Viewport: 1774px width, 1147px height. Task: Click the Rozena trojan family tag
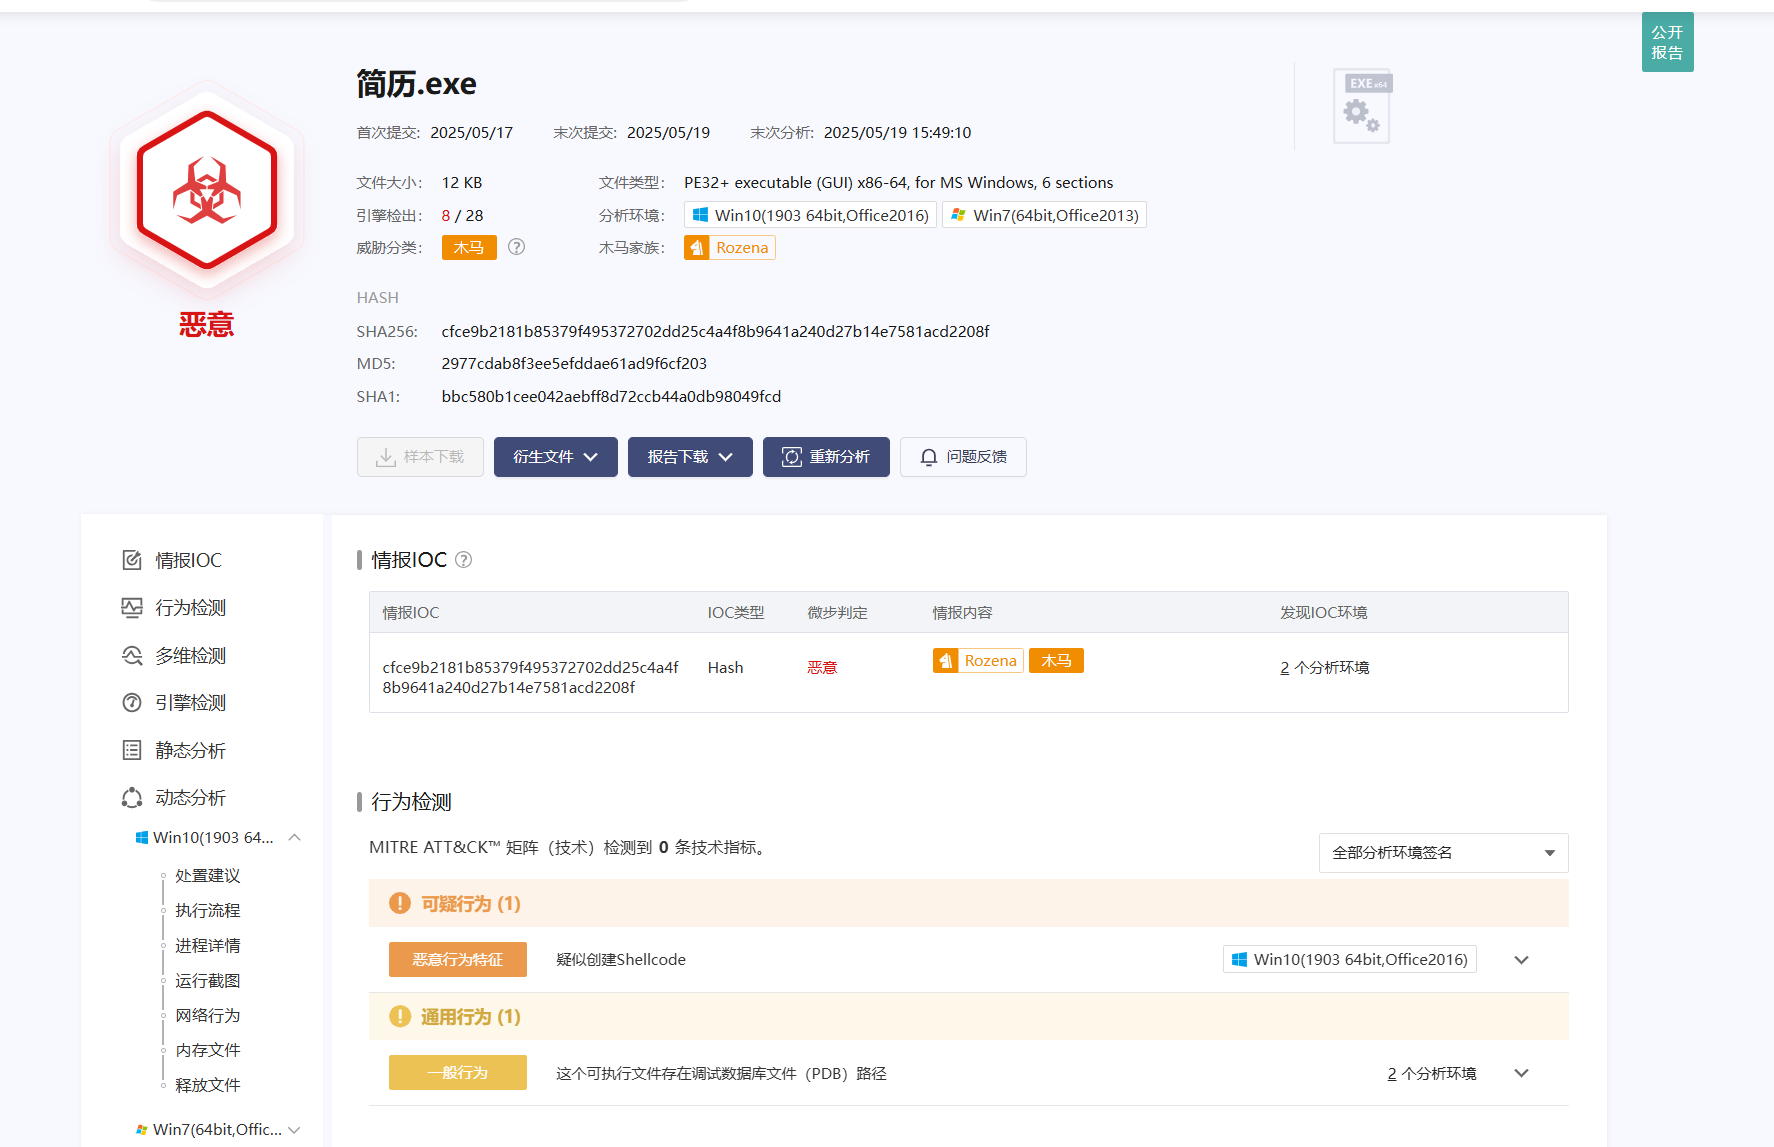(x=730, y=248)
